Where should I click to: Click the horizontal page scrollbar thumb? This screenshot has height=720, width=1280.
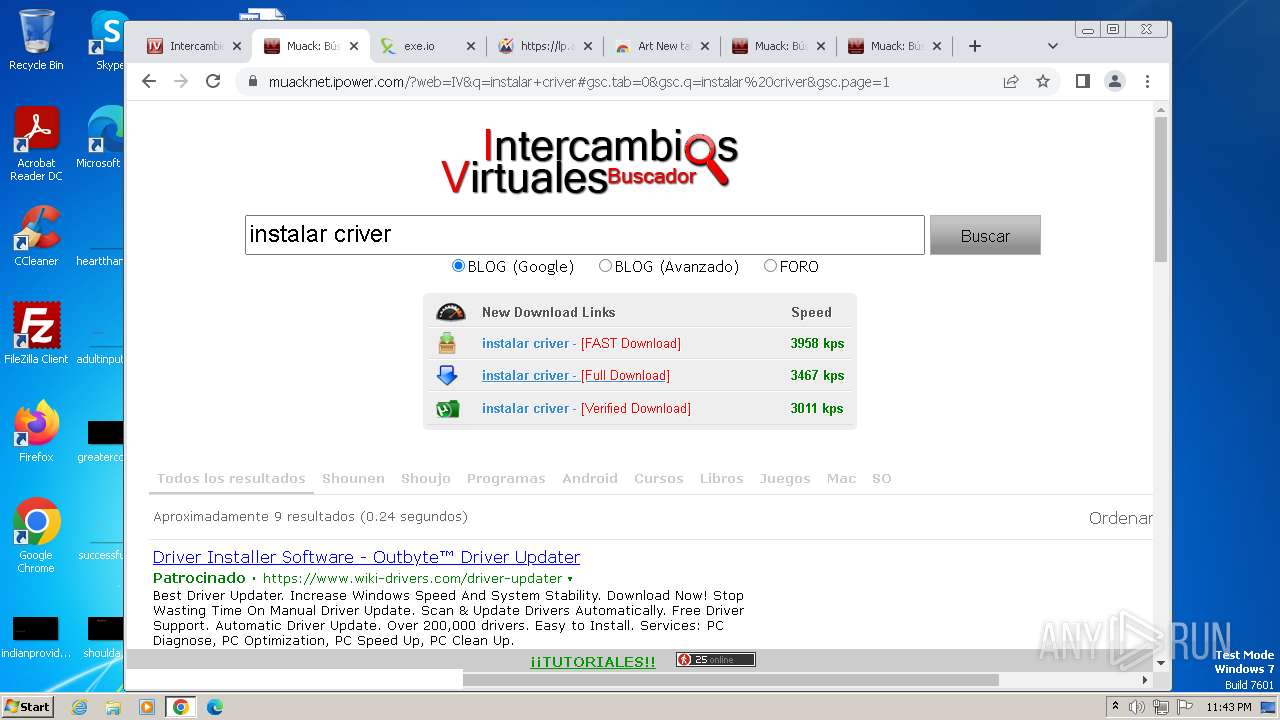click(x=731, y=680)
